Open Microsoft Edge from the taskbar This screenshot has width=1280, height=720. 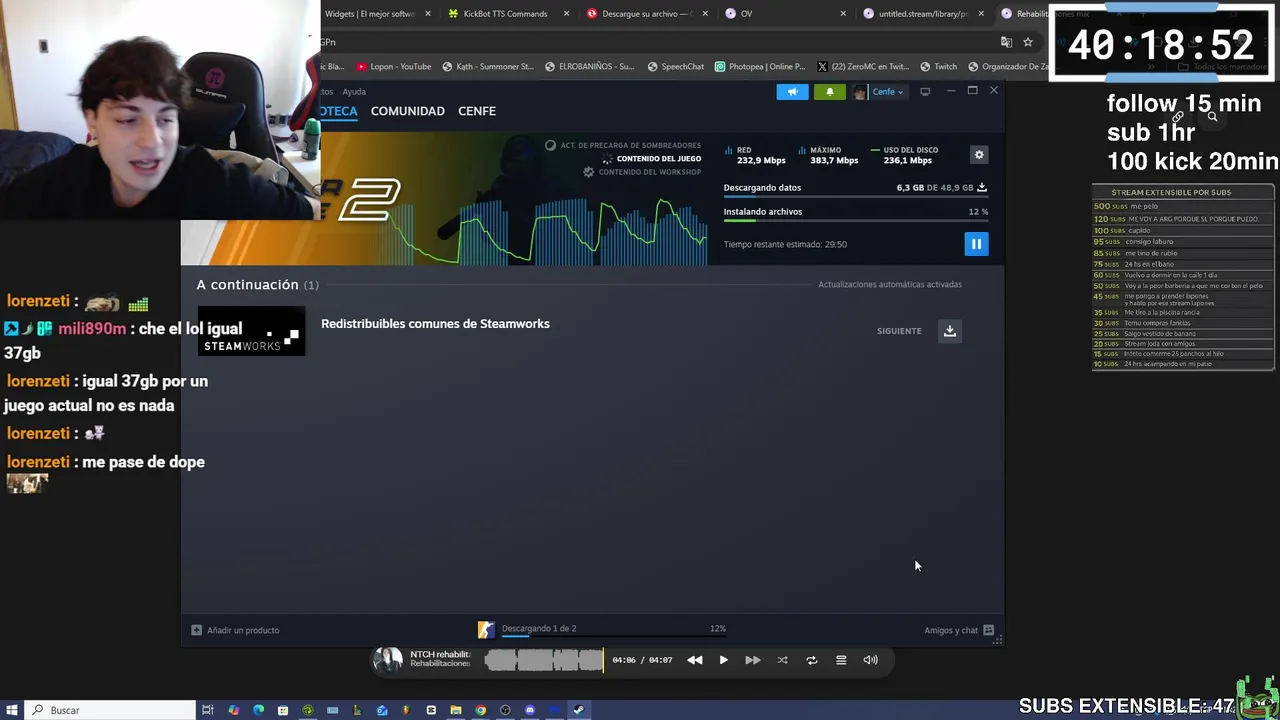click(258, 710)
